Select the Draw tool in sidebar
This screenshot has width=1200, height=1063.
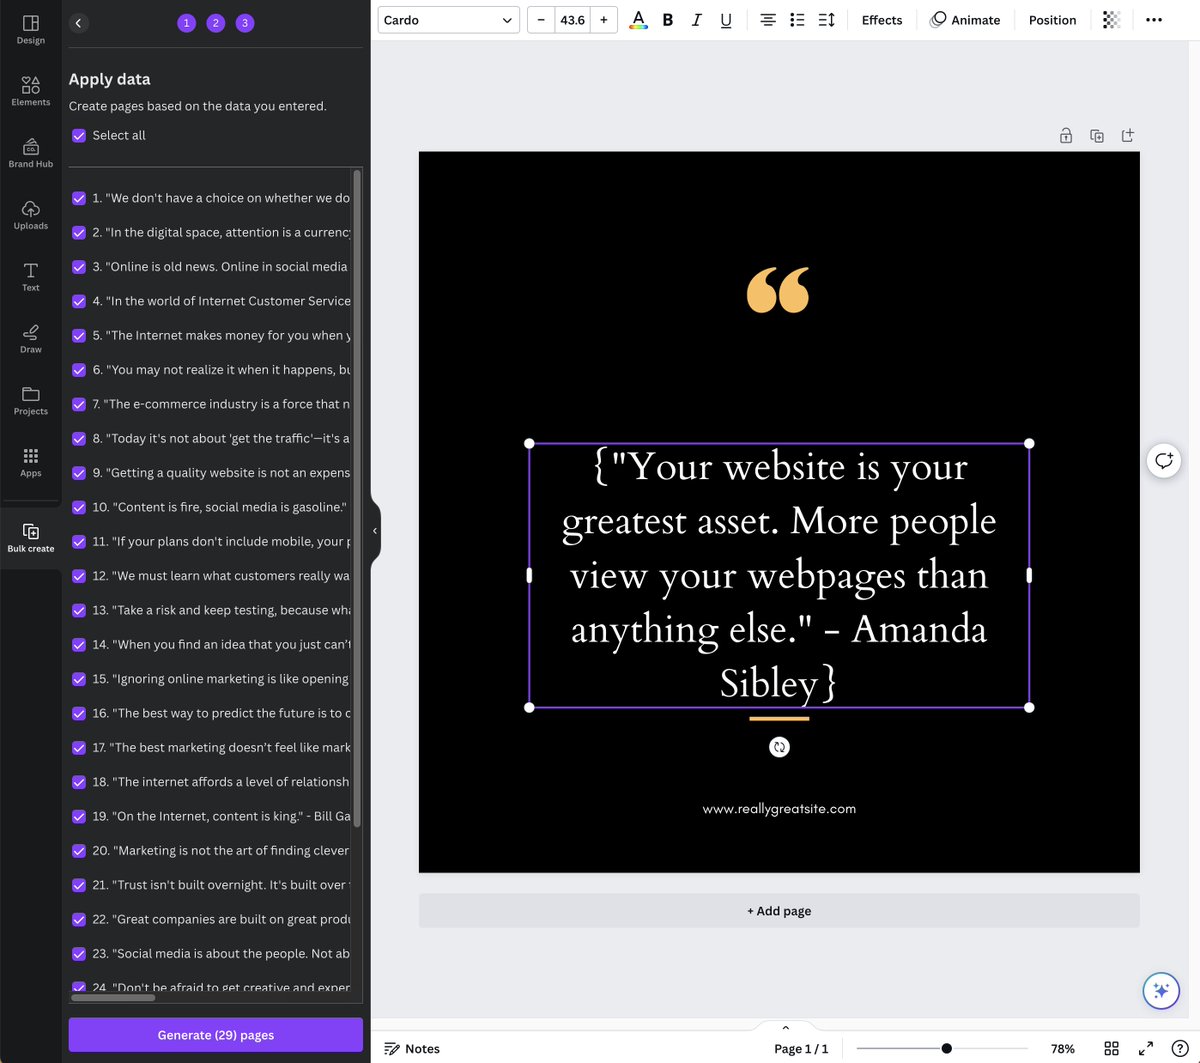coord(31,338)
